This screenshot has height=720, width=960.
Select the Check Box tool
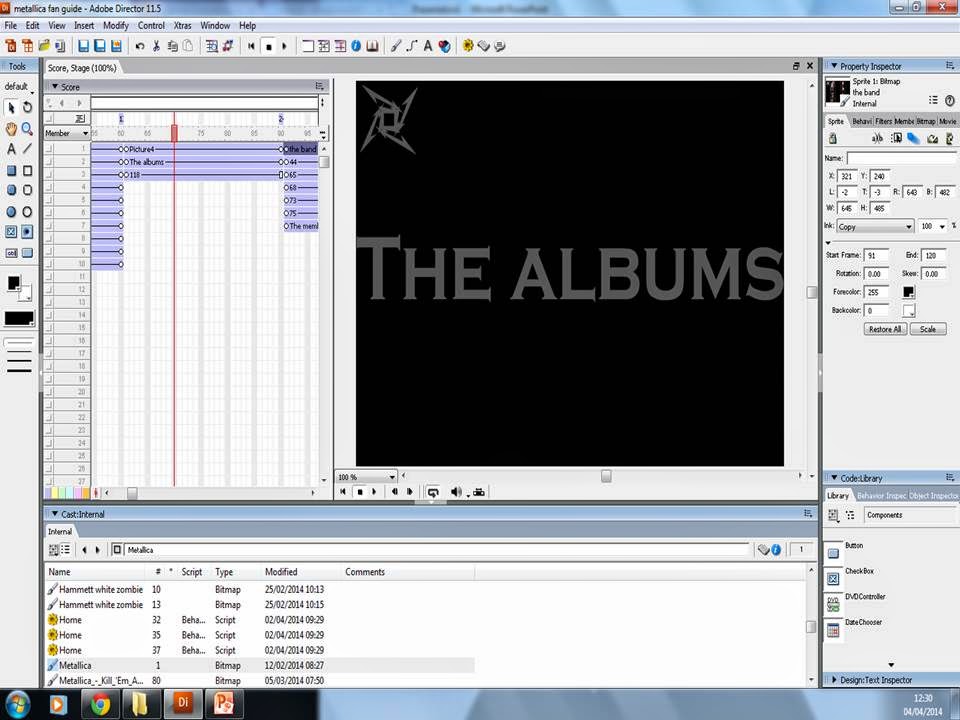[x=11, y=232]
